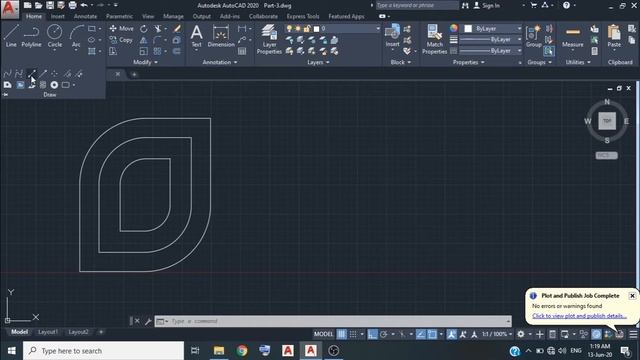The height and width of the screenshot is (360, 640).
Task: Toggle annotation objects visibility in status bar
Action: [x=451, y=334]
